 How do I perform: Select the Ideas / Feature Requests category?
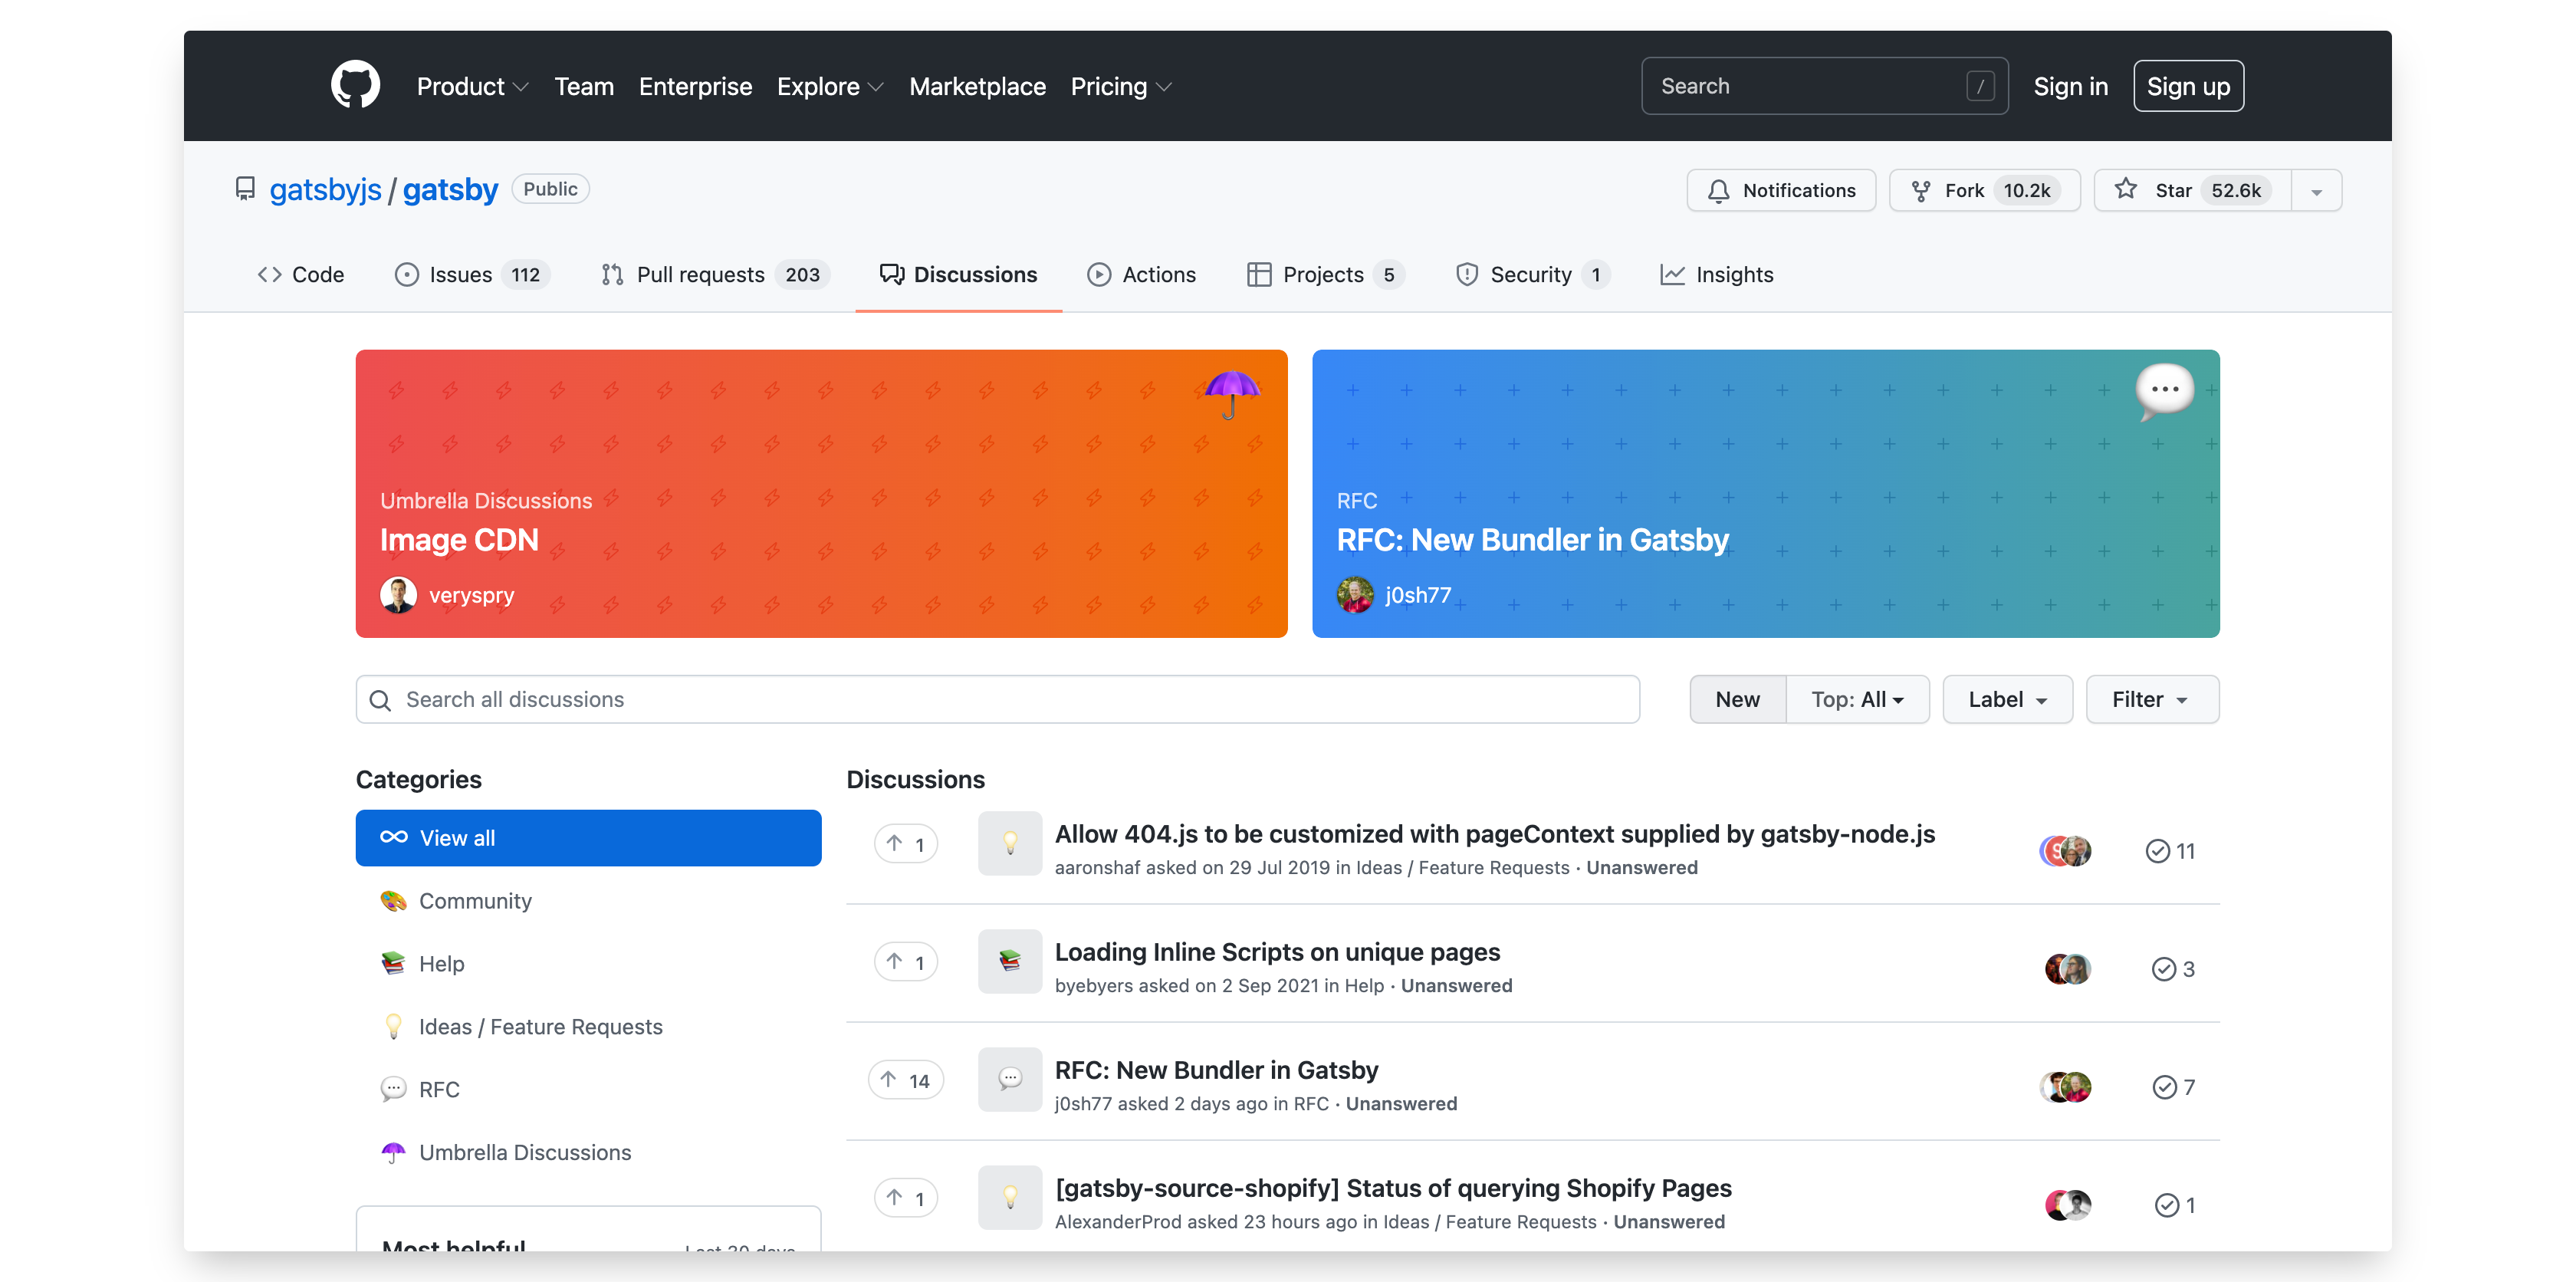[588, 1027]
